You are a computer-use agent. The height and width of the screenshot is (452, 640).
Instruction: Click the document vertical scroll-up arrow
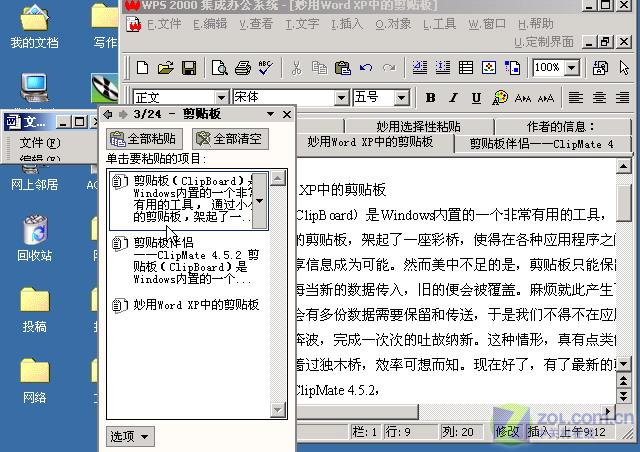624,167
